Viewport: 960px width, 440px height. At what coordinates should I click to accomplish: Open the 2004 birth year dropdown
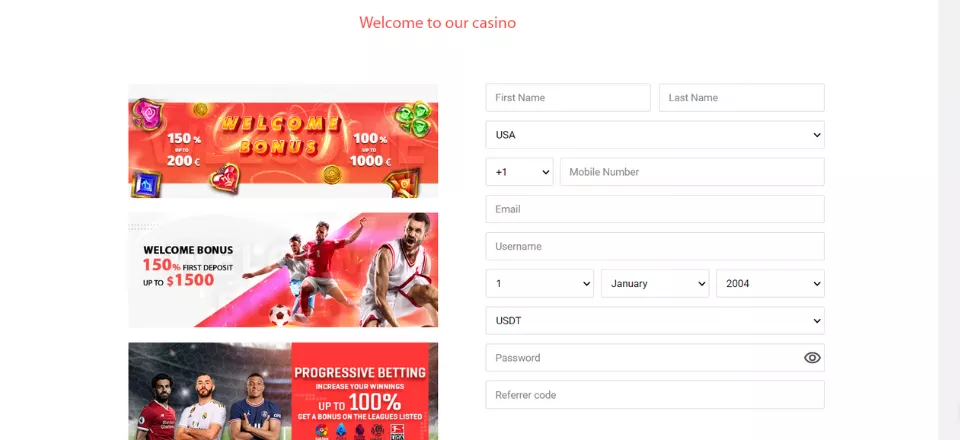tap(770, 284)
